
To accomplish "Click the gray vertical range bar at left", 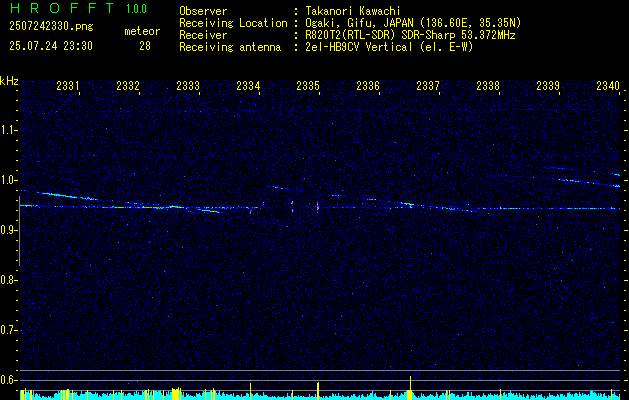I will 19,231.
